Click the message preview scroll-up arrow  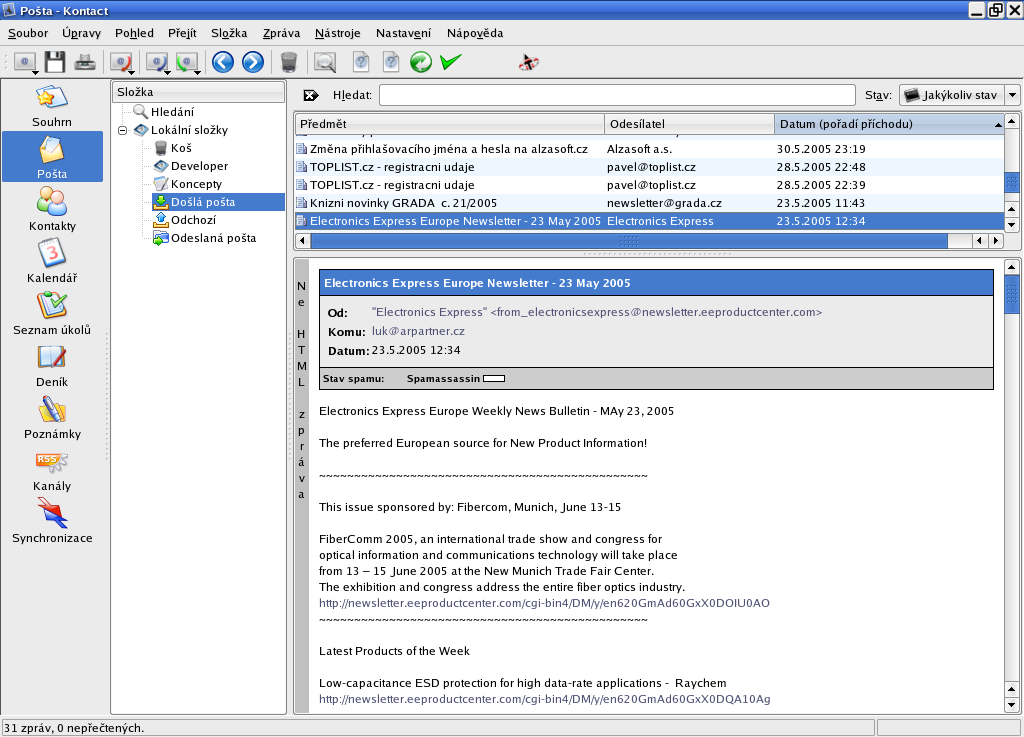1012,266
